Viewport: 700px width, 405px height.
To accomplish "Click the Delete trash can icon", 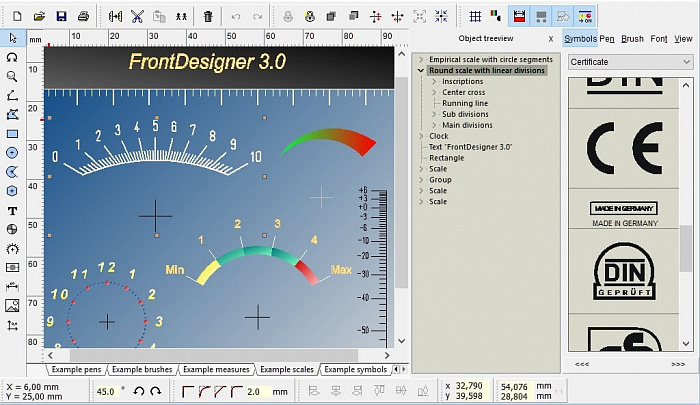I will coord(207,17).
